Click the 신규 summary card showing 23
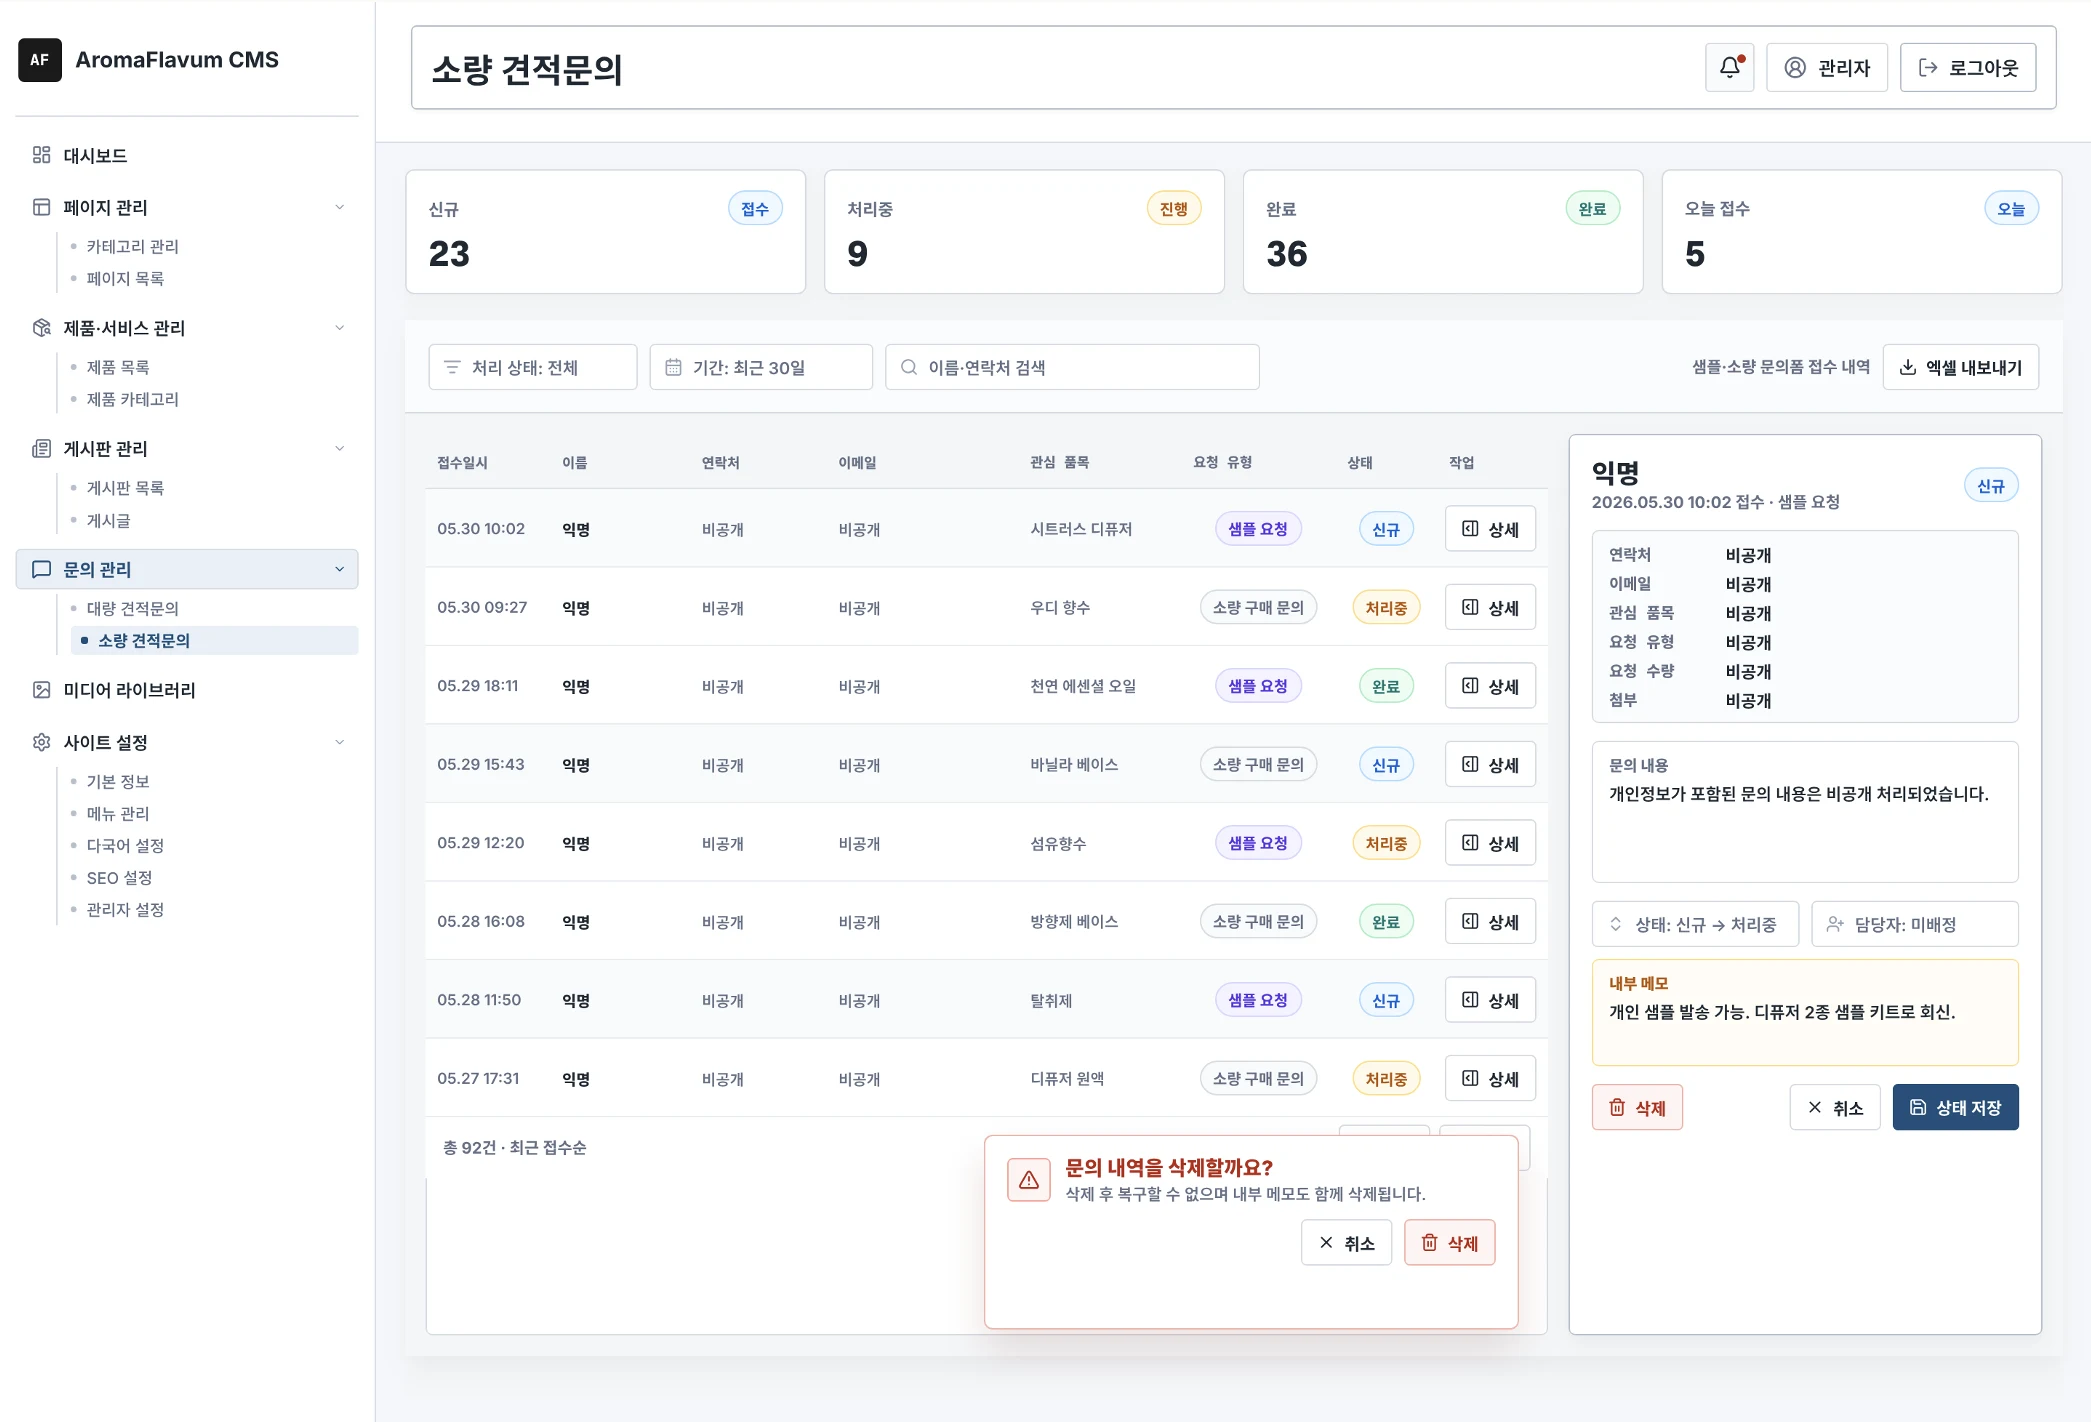The width and height of the screenshot is (2091, 1422). [605, 232]
